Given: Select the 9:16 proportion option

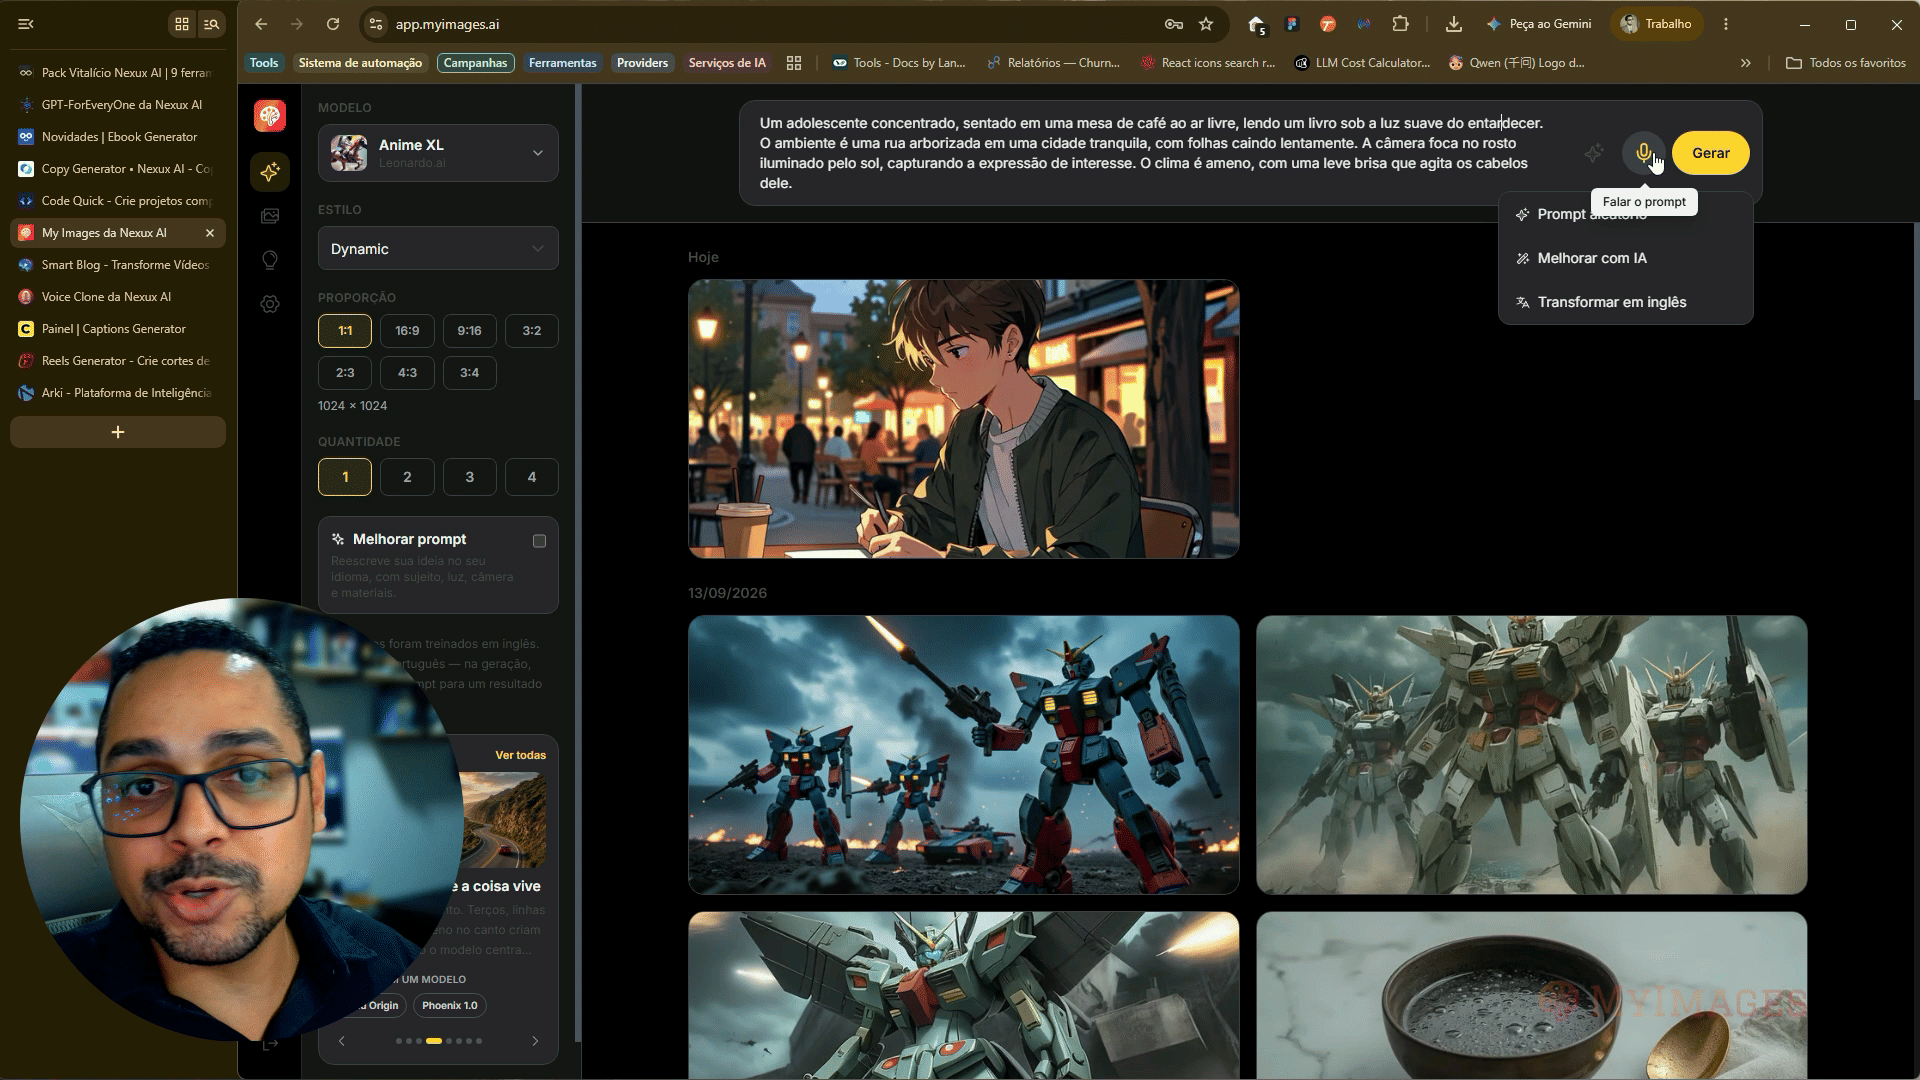Looking at the screenshot, I should coord(469,331).
